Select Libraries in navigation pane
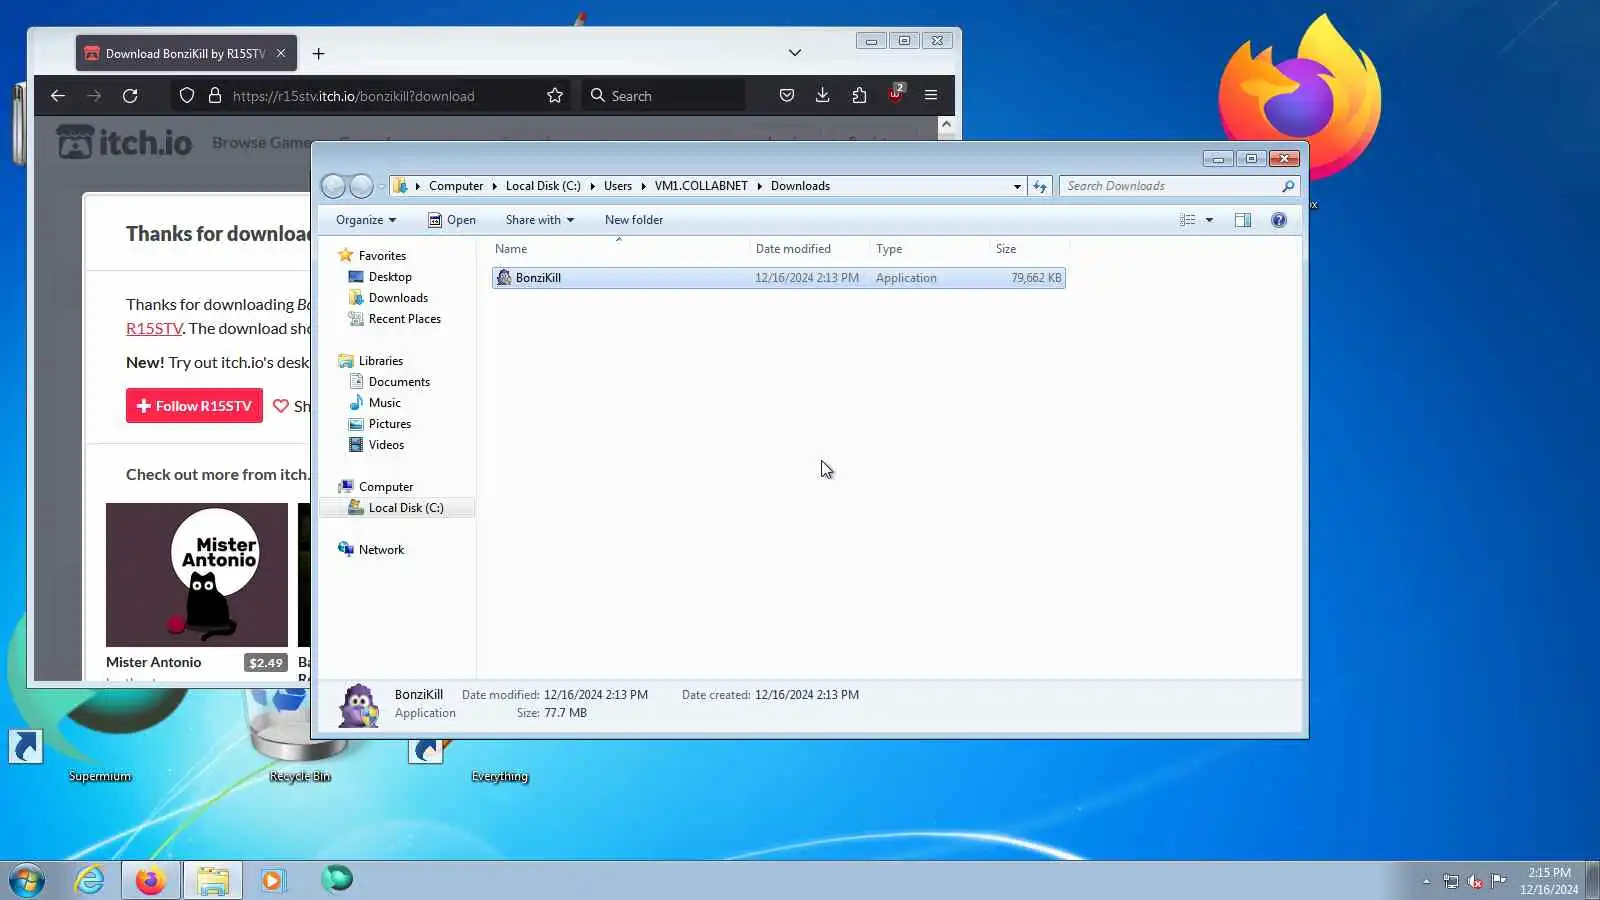 click(380, 361)
